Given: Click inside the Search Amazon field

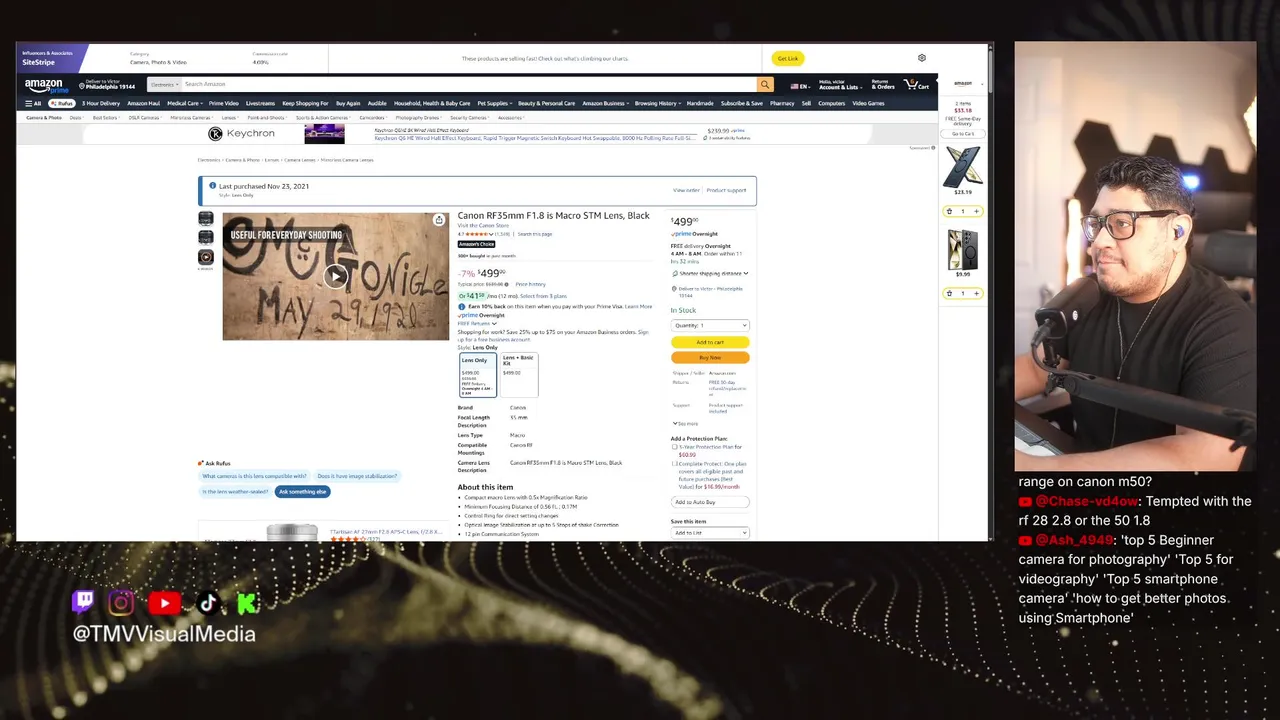Looking at the screenshot, I should pyautogui.click(x=469, y=85).
